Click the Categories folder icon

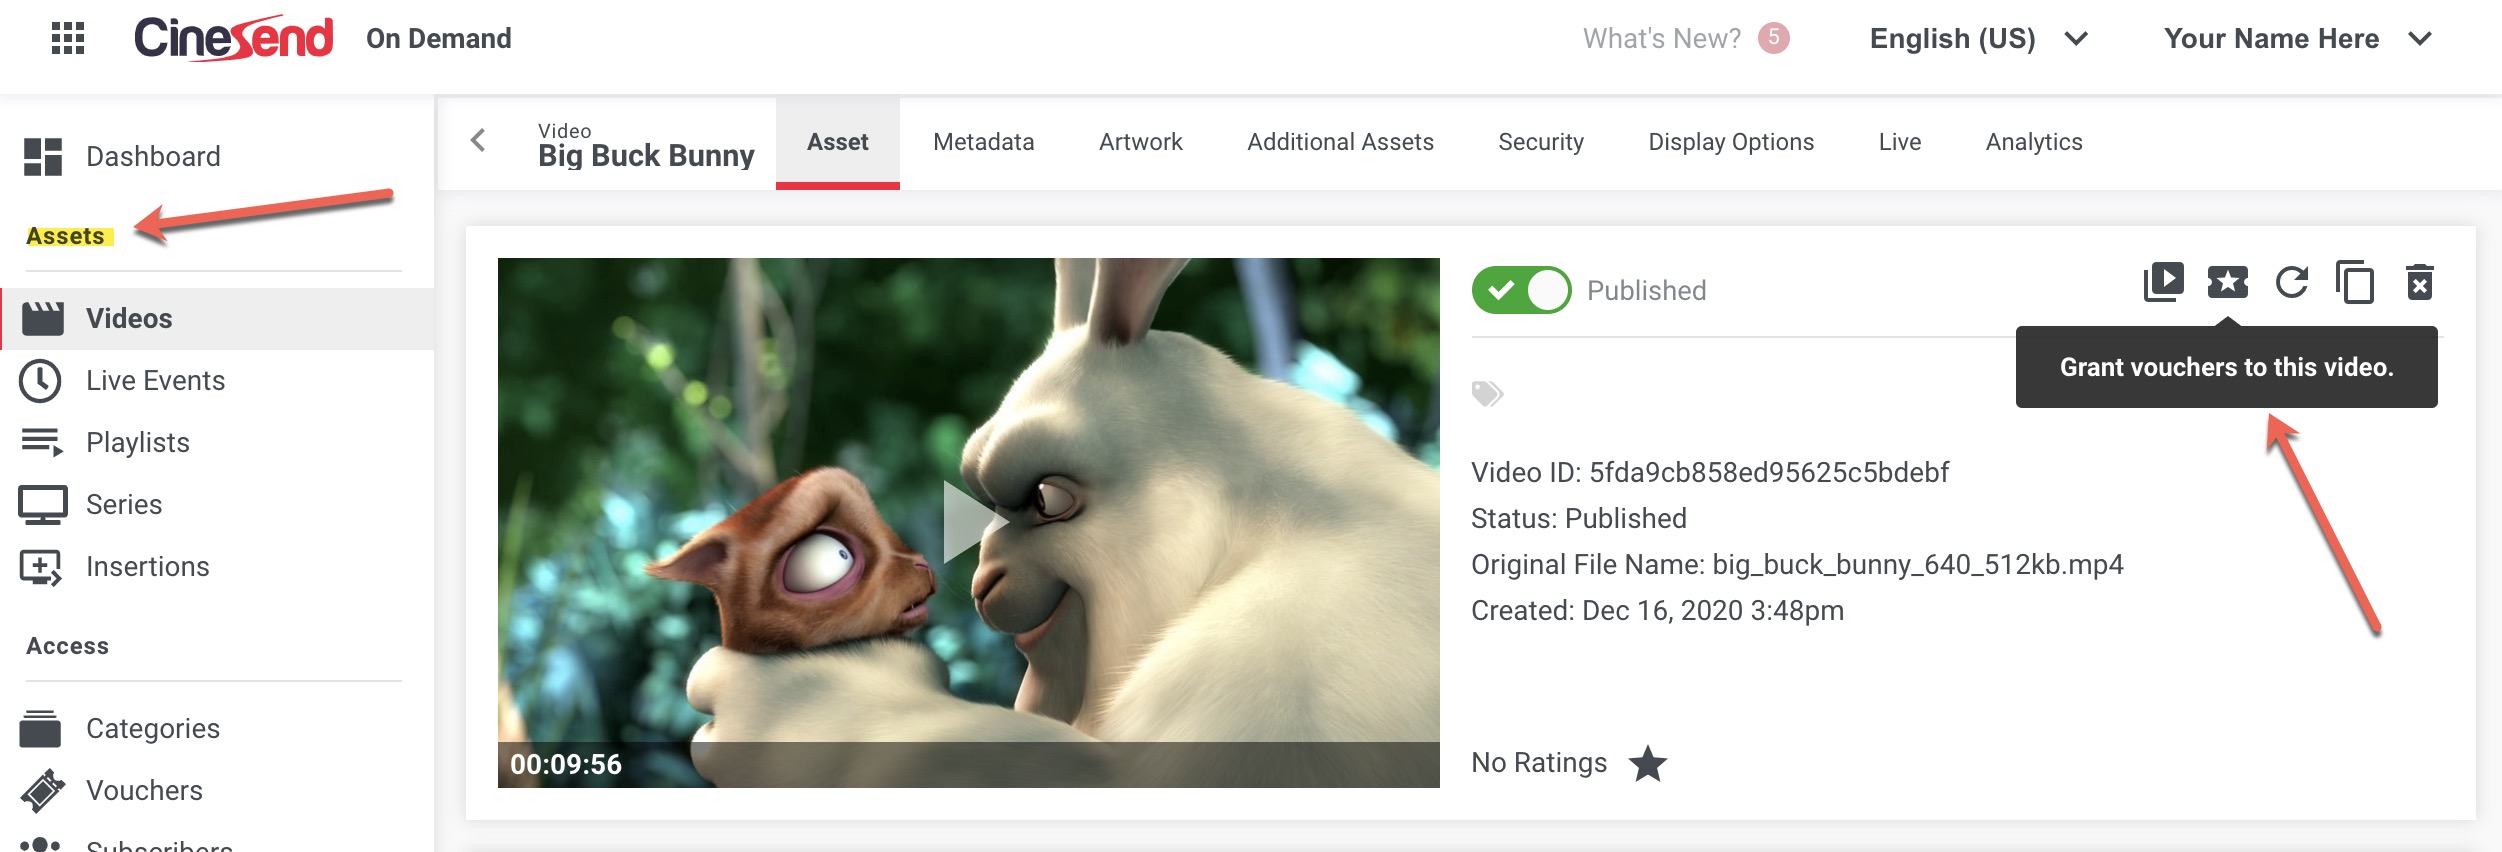(x=40, y=728)
